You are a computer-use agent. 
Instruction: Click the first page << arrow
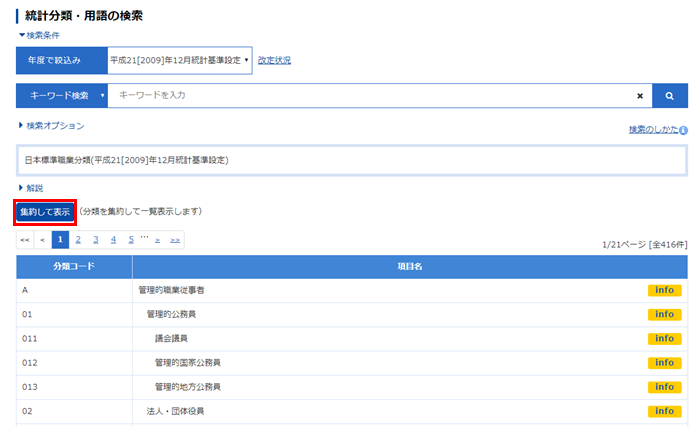(25, 240)
